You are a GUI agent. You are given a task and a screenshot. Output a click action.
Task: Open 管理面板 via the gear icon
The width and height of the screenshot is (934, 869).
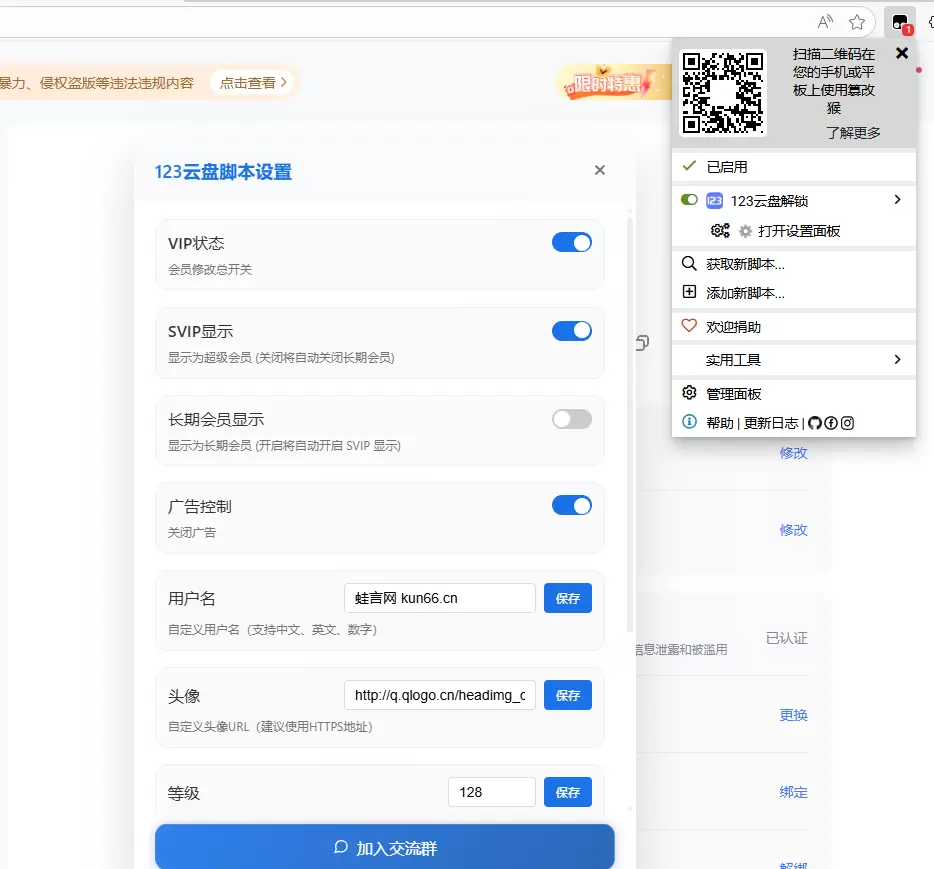click(x=688, y=393)
